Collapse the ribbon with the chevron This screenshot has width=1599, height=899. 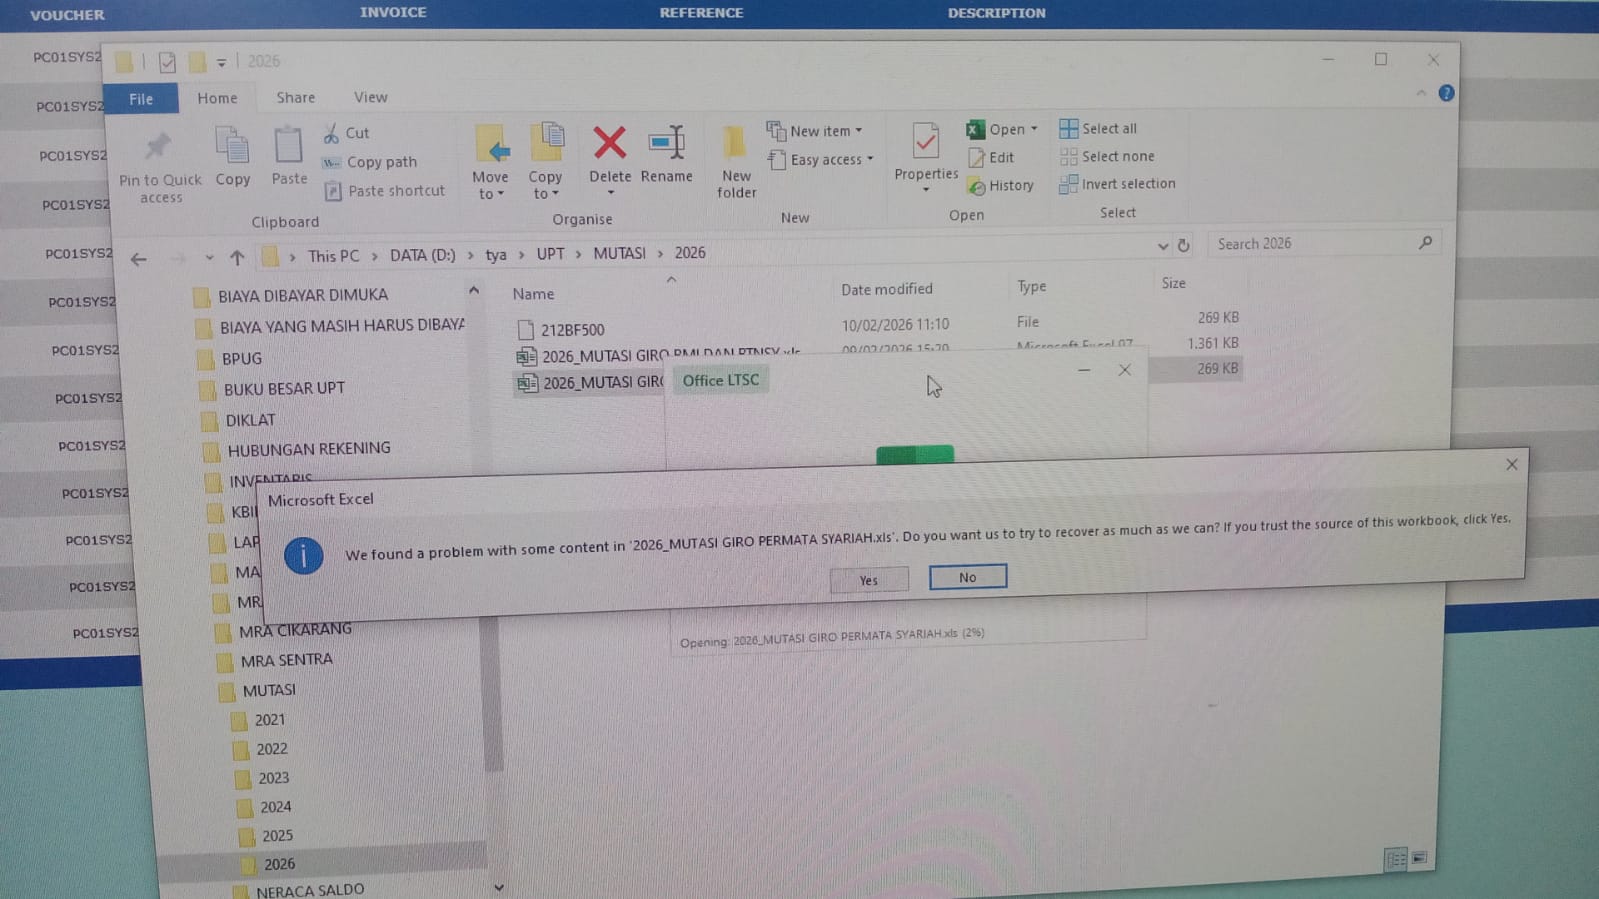coord(1421,93)
